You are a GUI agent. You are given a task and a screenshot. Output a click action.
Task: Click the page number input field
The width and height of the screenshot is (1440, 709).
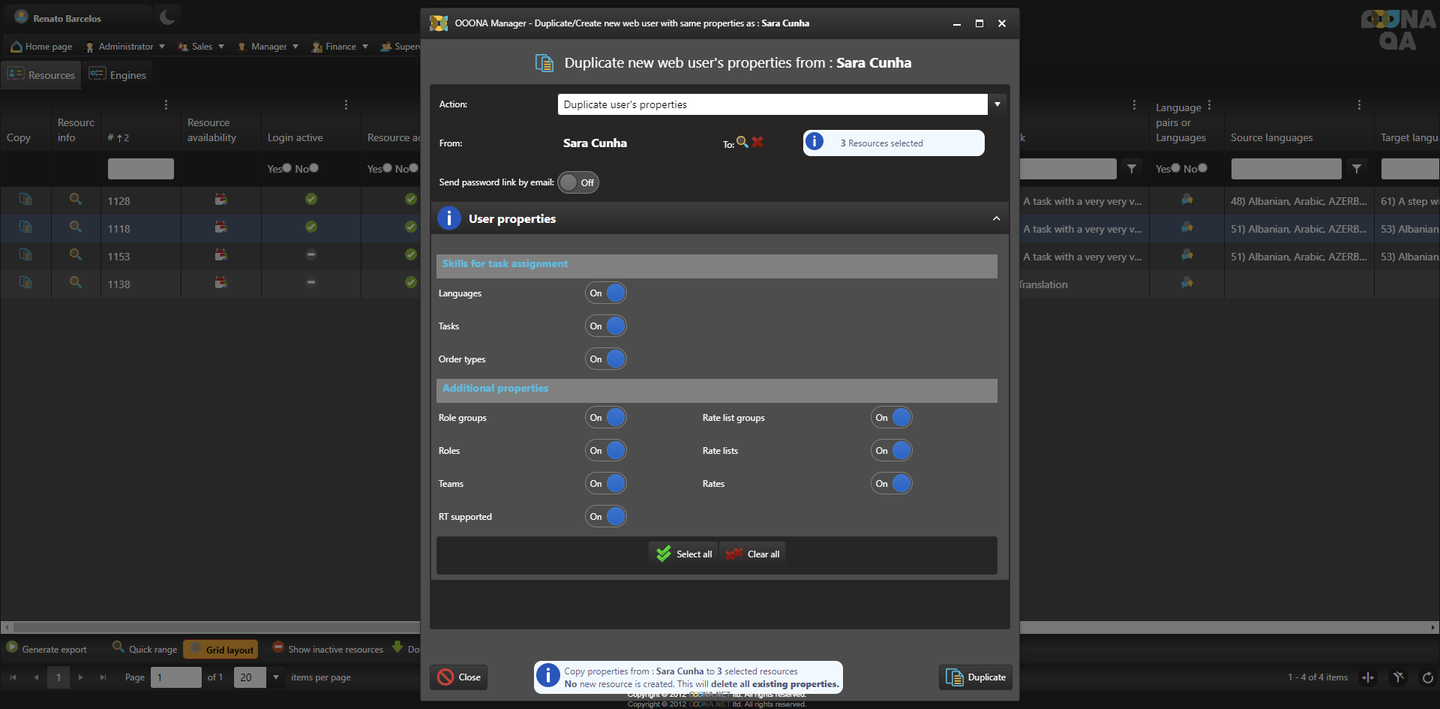[176, 677]
